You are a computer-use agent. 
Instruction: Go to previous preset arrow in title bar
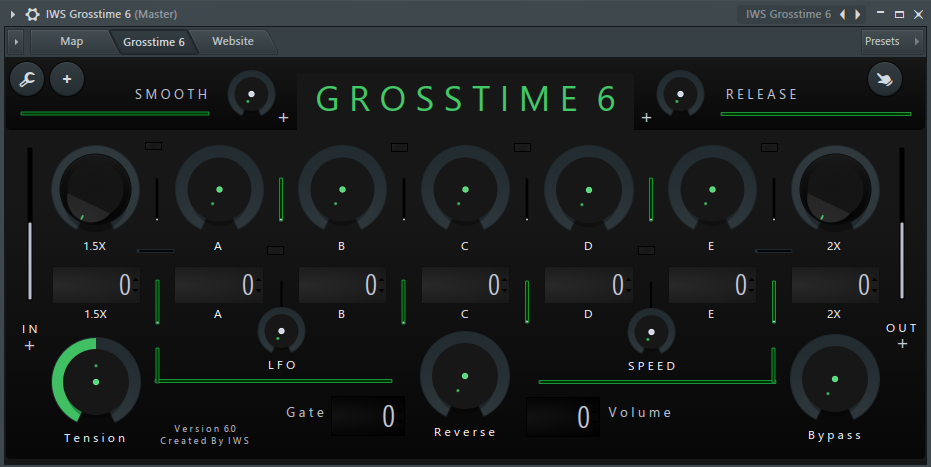pyautogui.click(x=842, y=14)
